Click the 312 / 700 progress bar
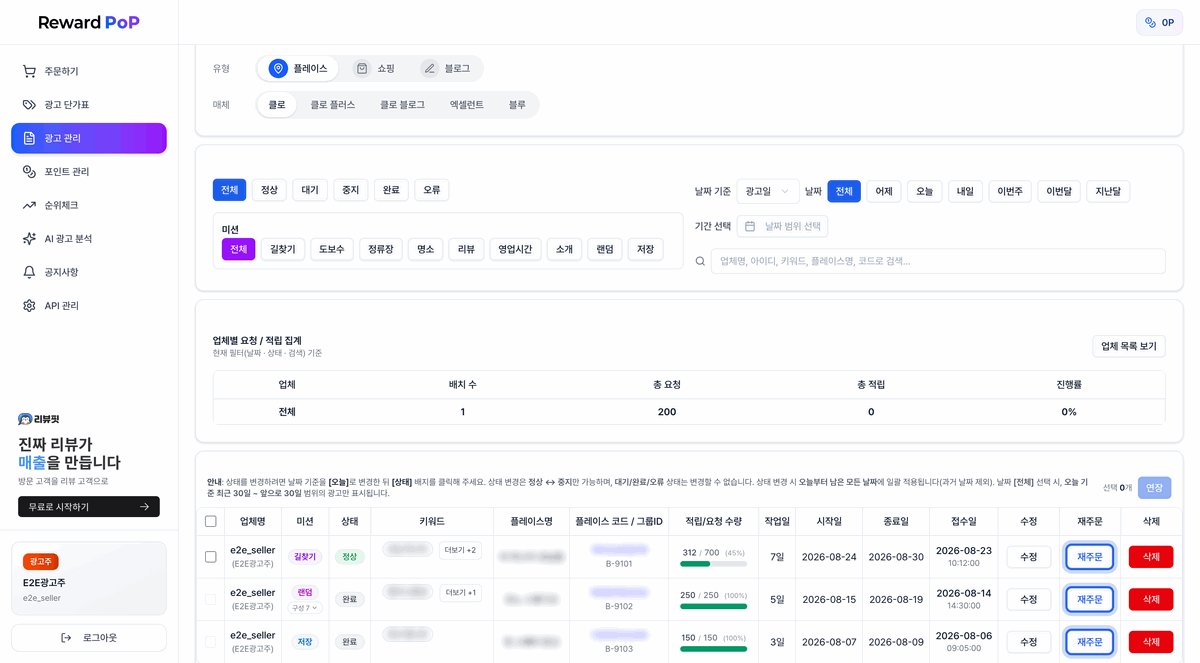 (x=714, y=564)
